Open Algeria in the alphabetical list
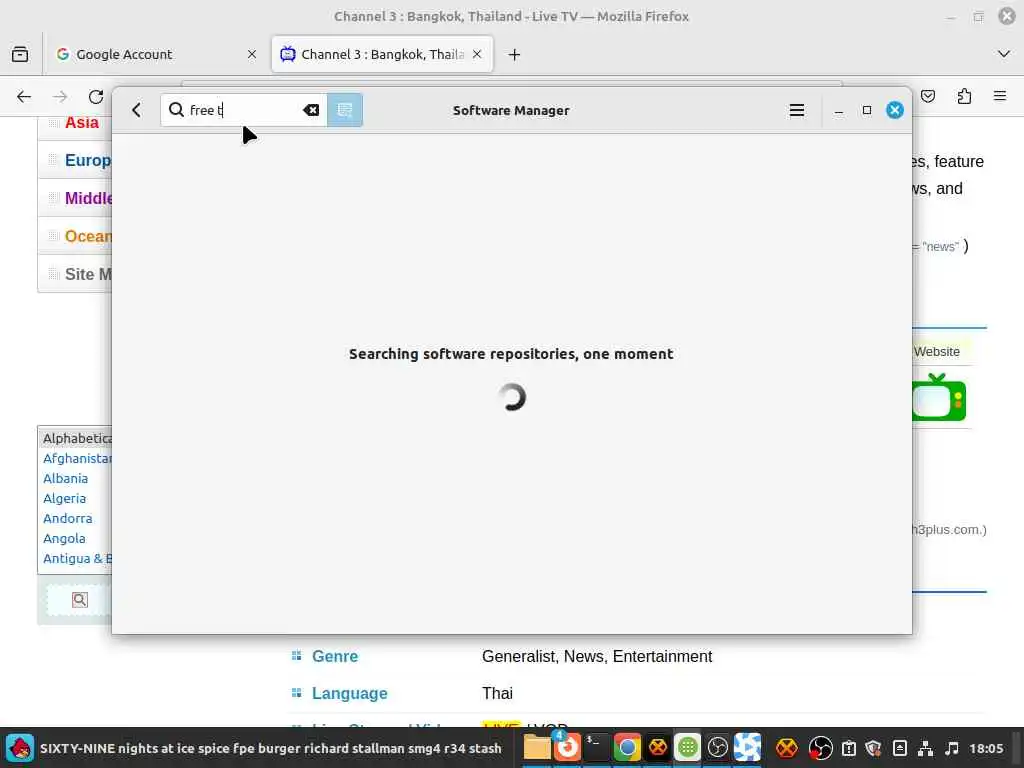 [x=65, y=498]
